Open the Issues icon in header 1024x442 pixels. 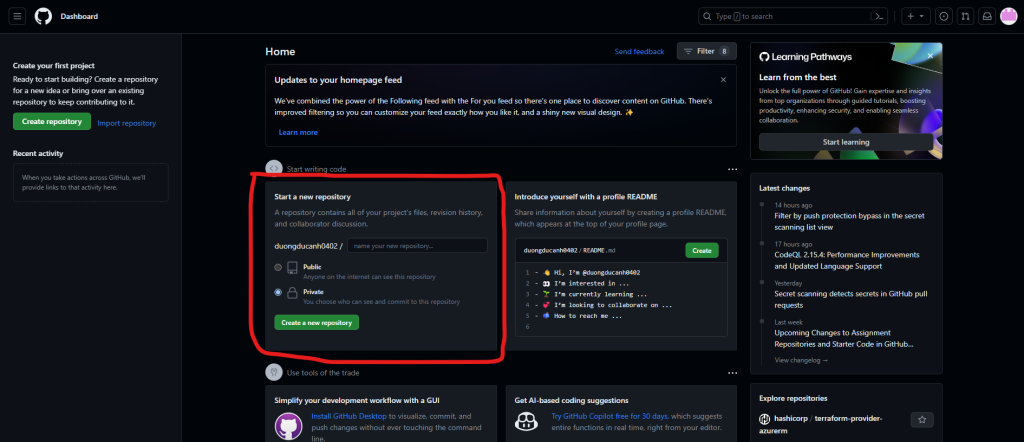[943, 16]
